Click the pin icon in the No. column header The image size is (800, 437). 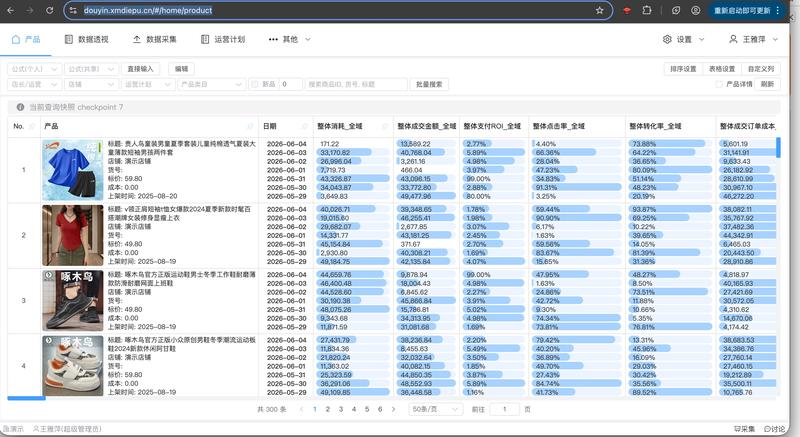[x=32, y=126]
